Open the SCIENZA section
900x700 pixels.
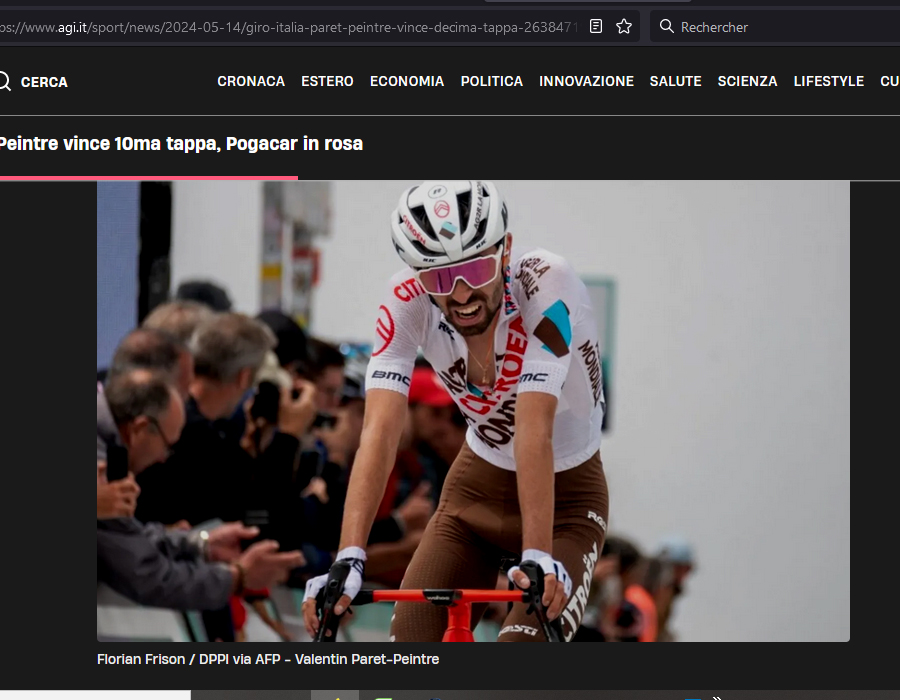pyautogui.click(x=747, y=81)
